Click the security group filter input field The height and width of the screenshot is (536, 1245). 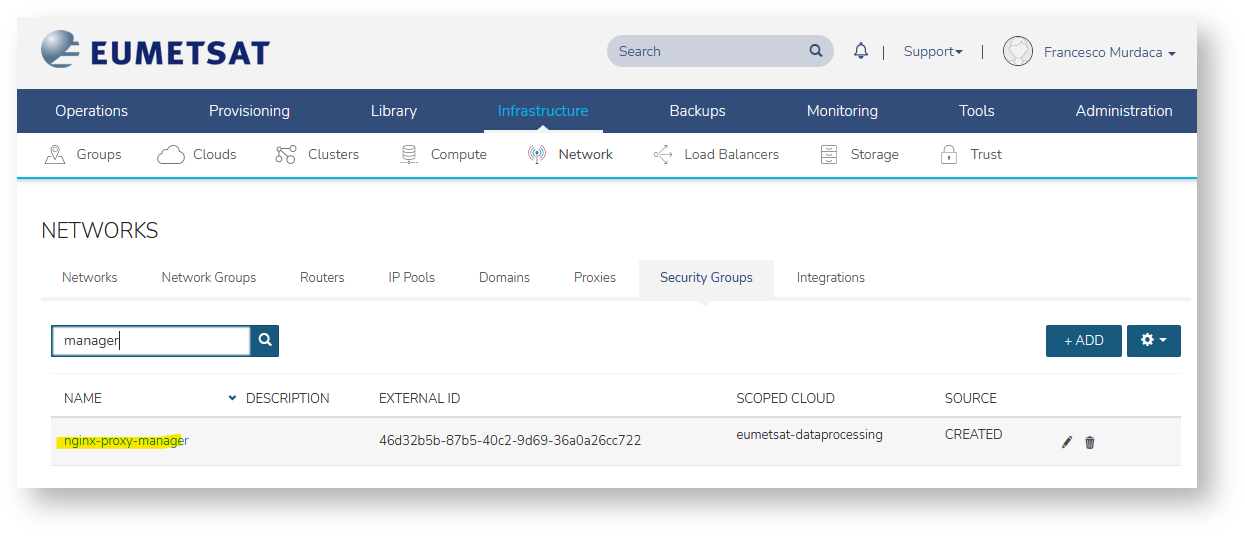tap(150, 341)
